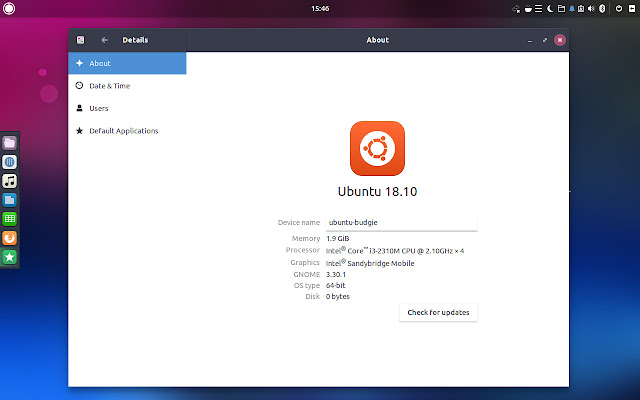Launch the green star app in dock
Image resolution: width=640 pixels, height=400 pixels.
pyautogui.click(x=9, y=257)
